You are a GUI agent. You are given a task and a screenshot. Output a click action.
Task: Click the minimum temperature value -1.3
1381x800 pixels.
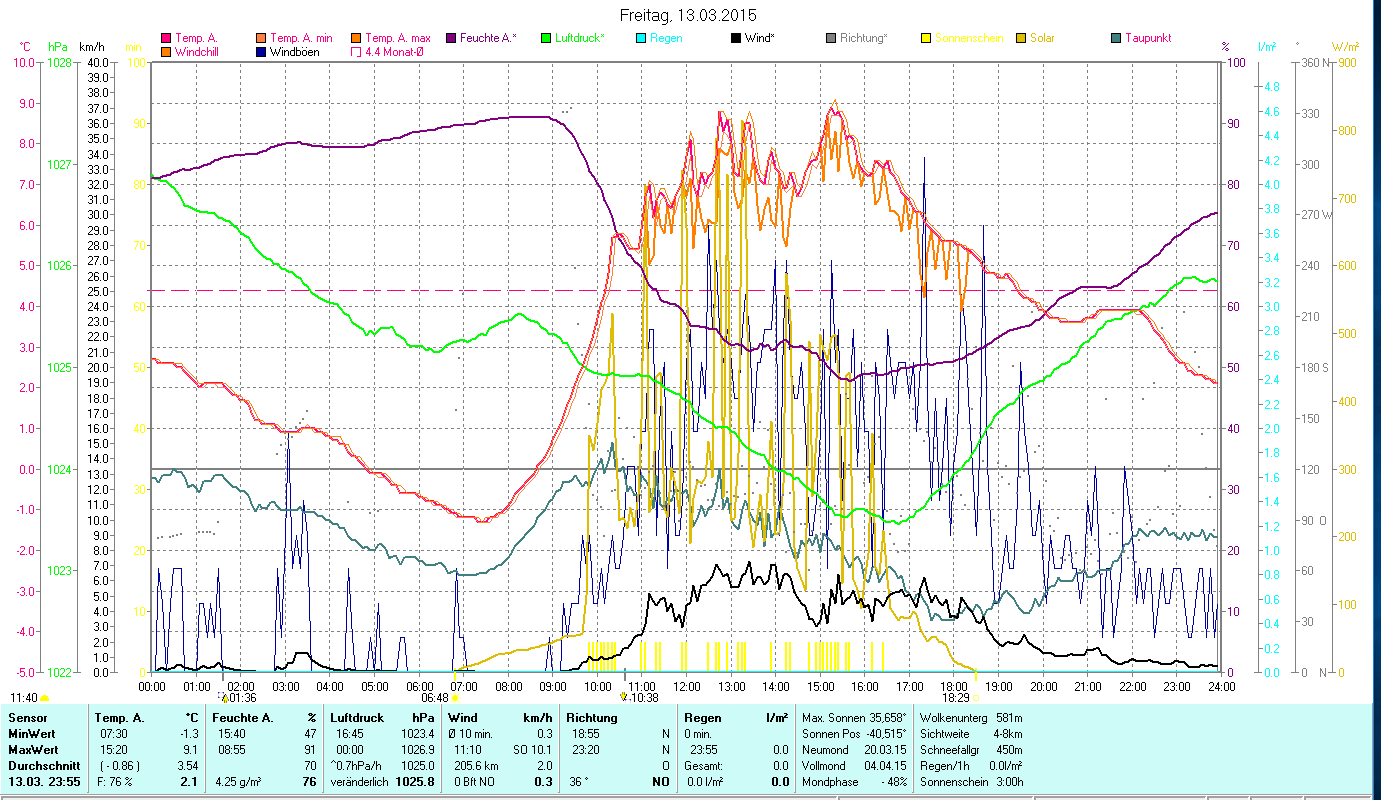[x=189, y=733]
